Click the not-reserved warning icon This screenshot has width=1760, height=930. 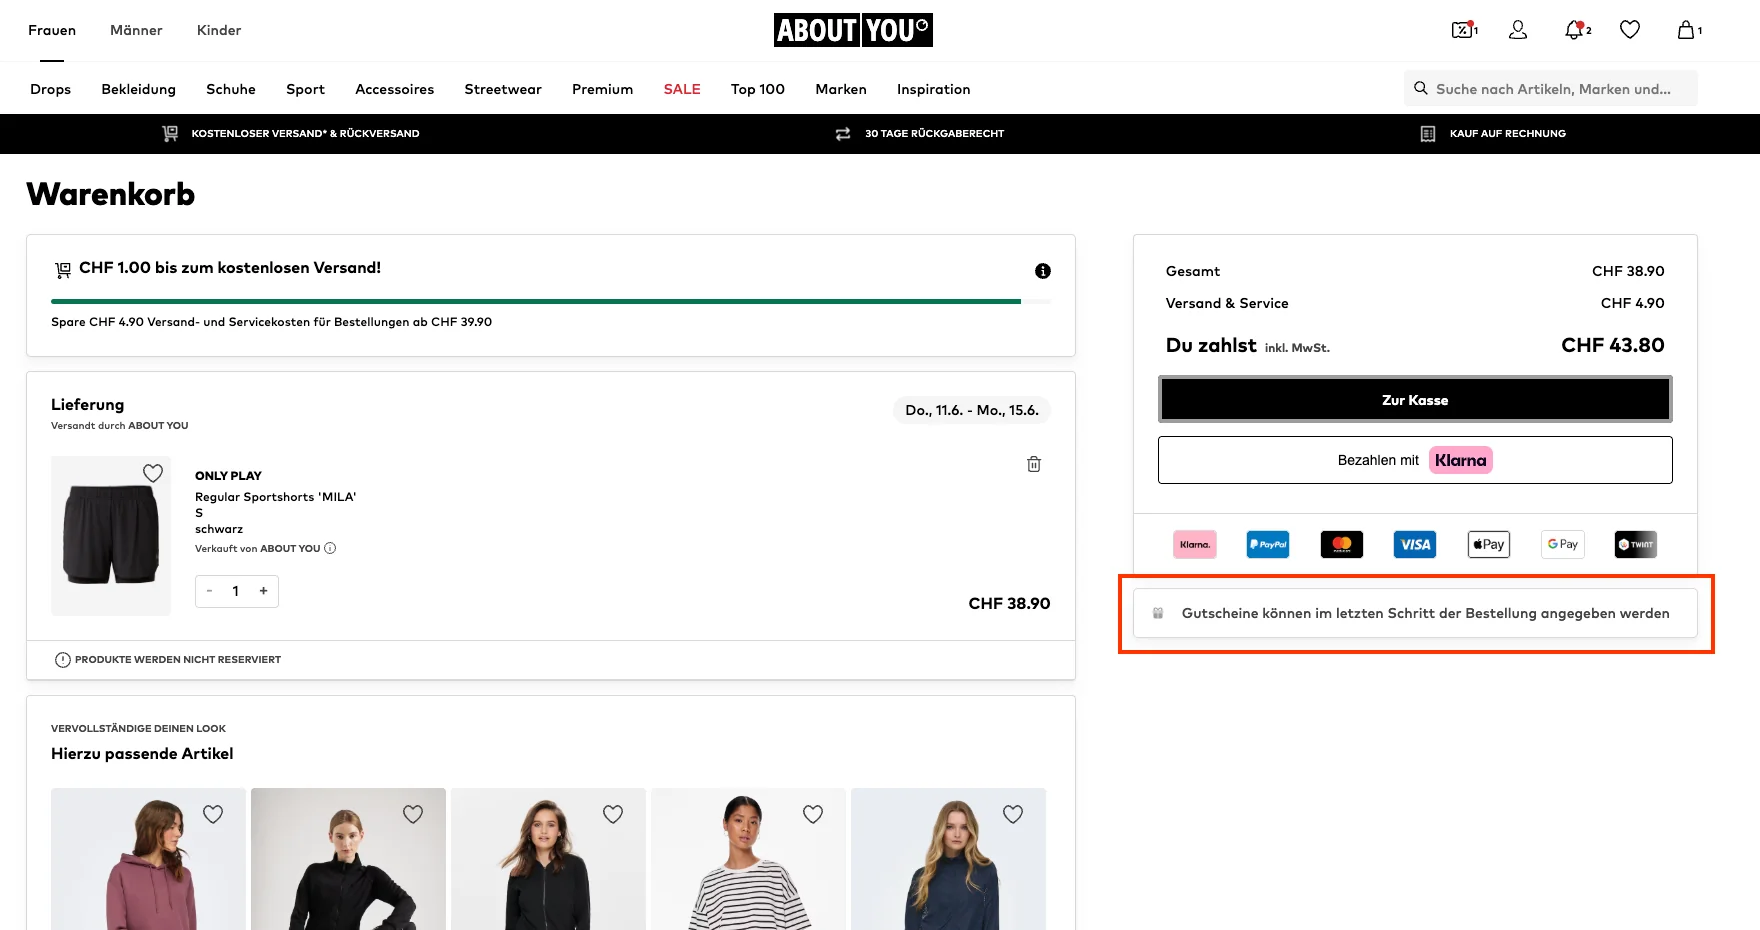click(62, 660)
